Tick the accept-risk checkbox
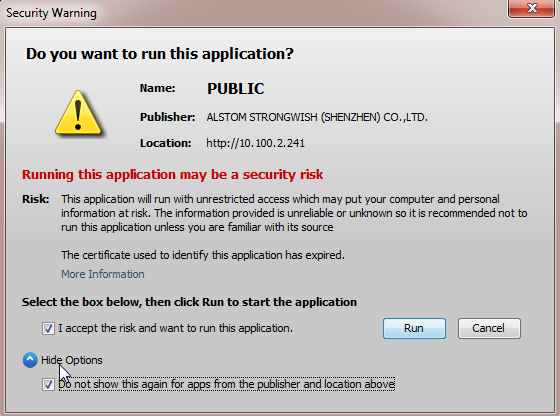Image resolution: width=560 pixels, height=416 pixels. pos(48,328)
